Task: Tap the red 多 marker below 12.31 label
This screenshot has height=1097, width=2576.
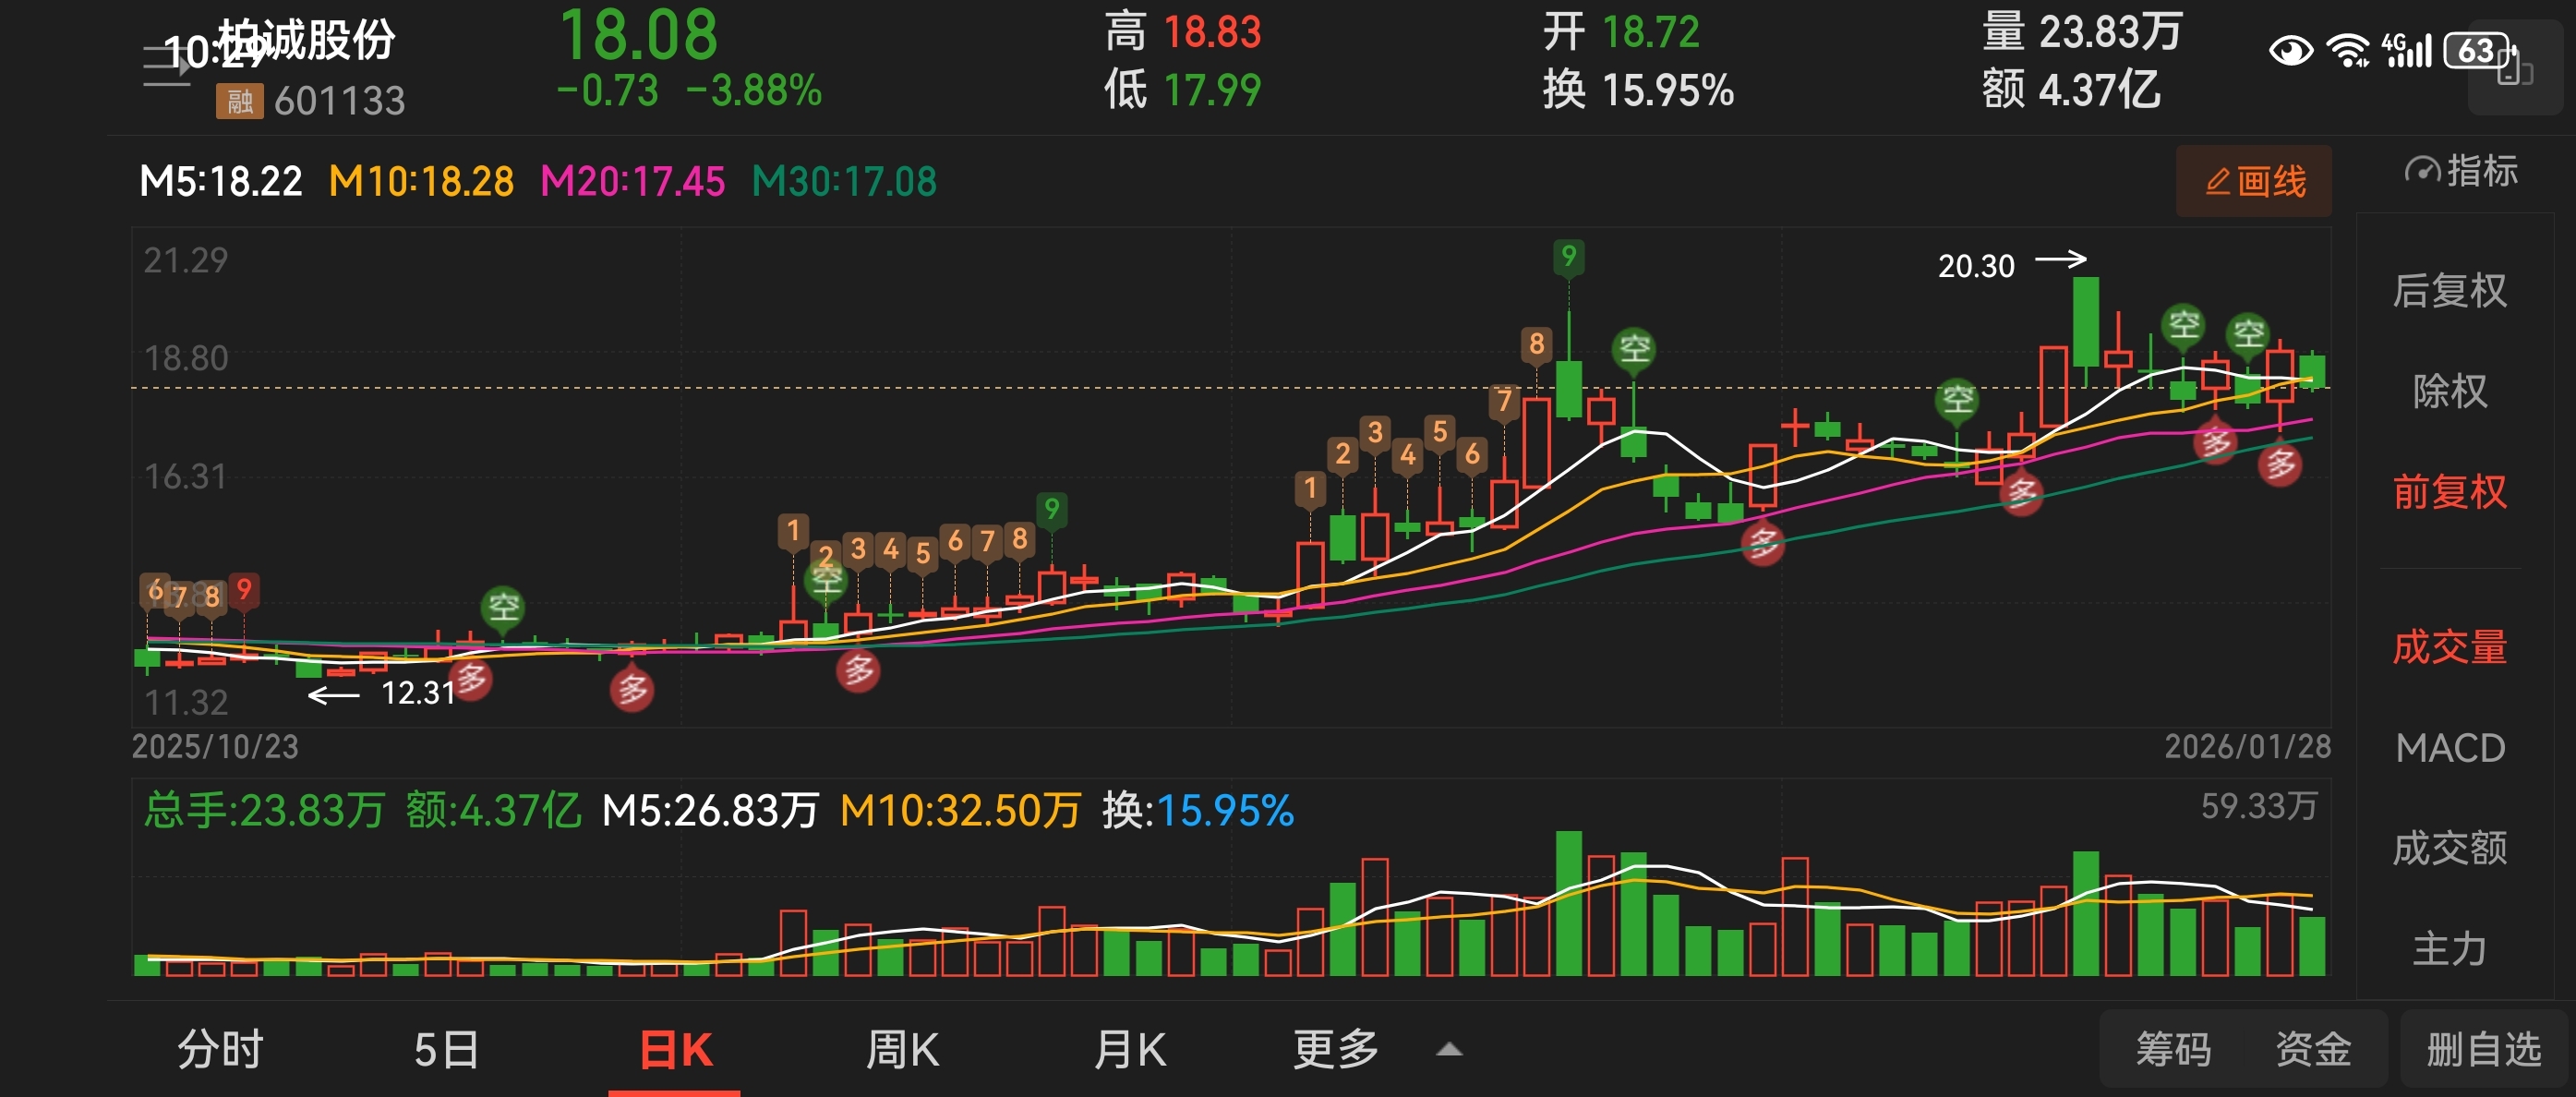Action: (x=471, y=679)
